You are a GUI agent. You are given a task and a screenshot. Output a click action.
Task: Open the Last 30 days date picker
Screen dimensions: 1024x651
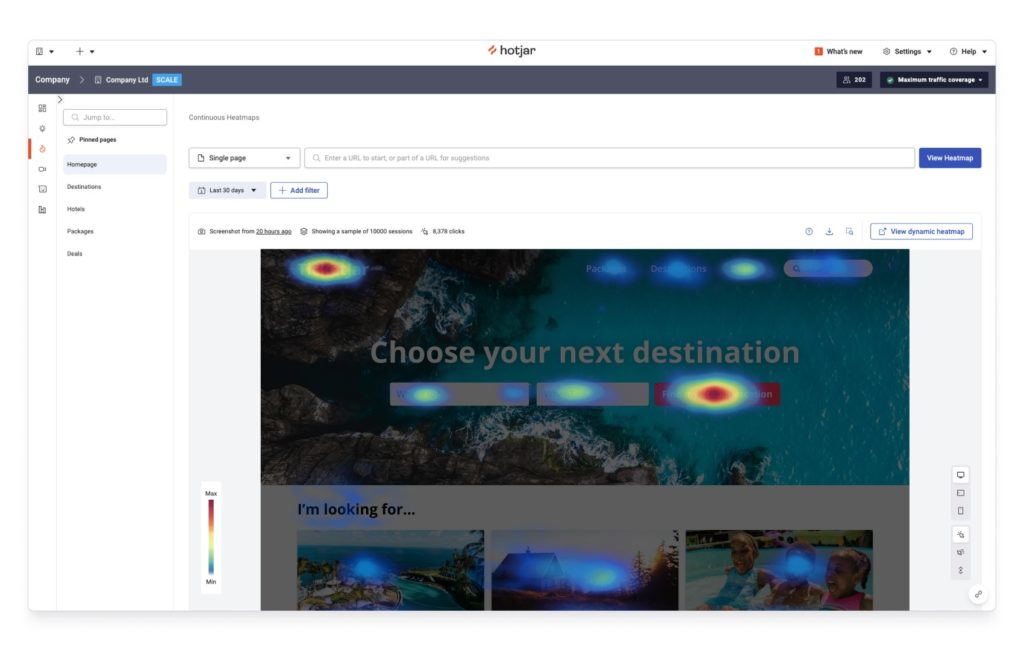click(x=228, y=190)
